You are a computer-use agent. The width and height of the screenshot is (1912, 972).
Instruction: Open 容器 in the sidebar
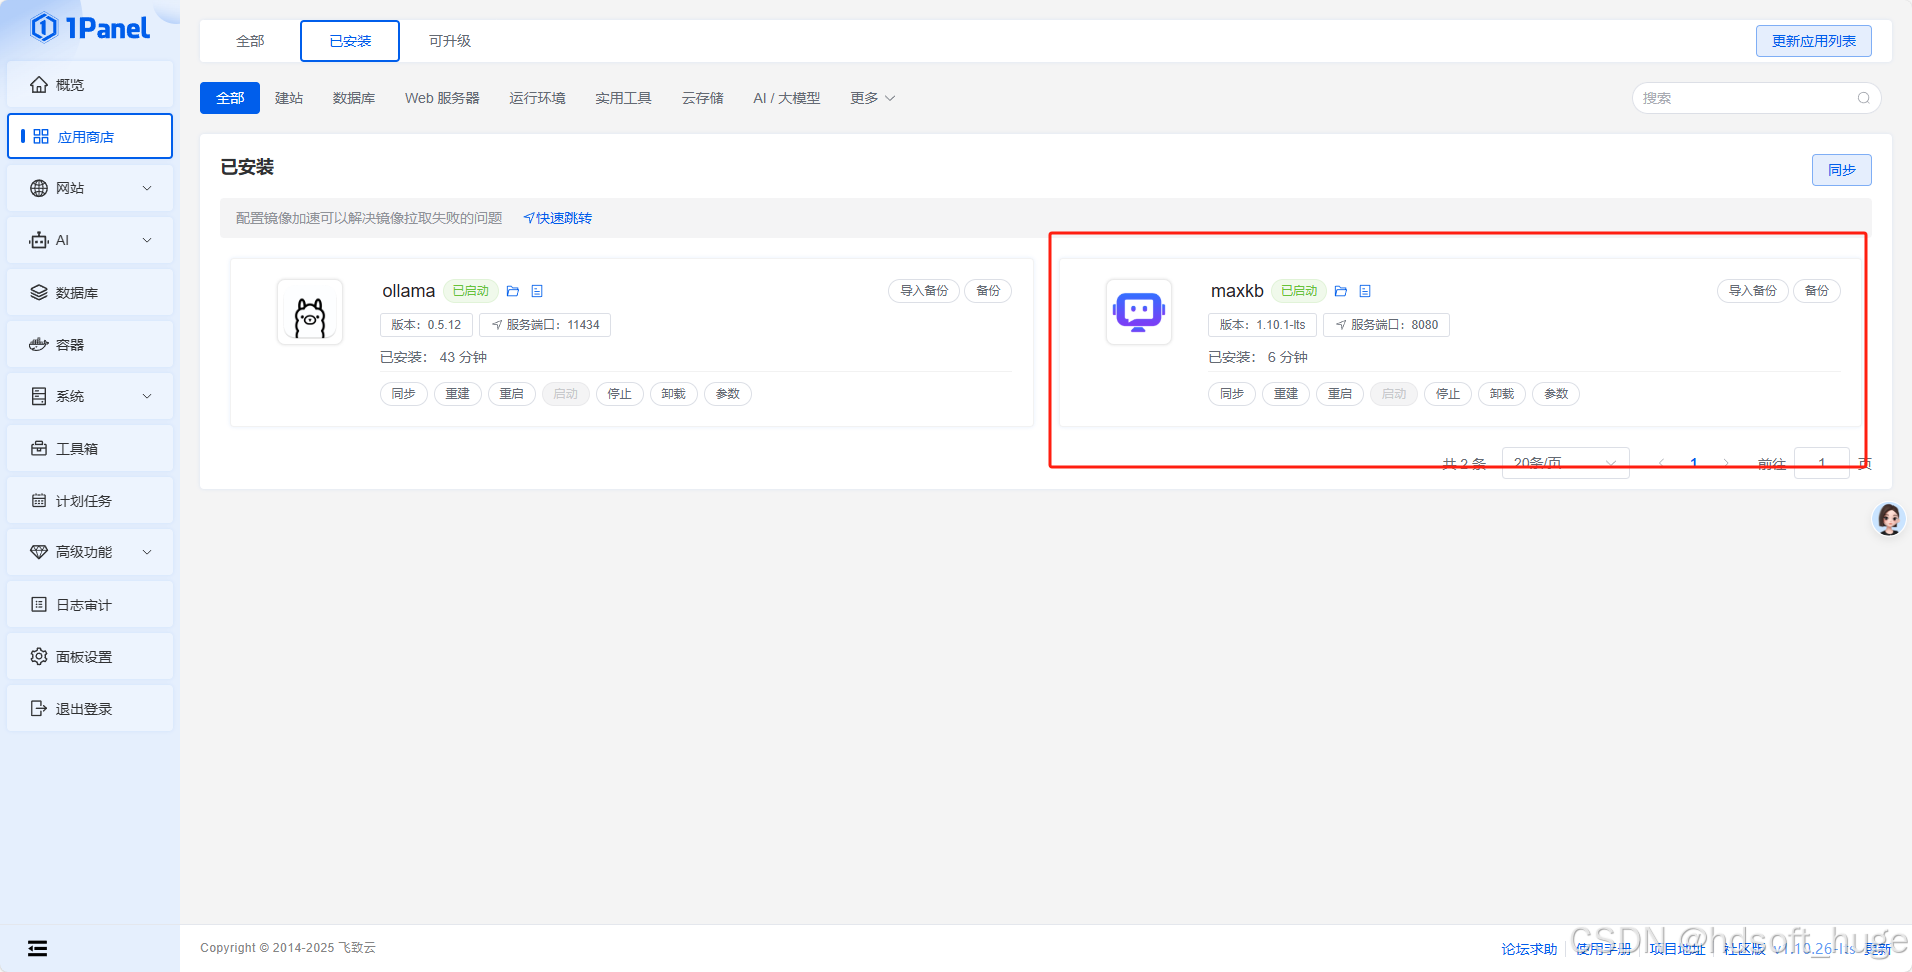[90, 344]
